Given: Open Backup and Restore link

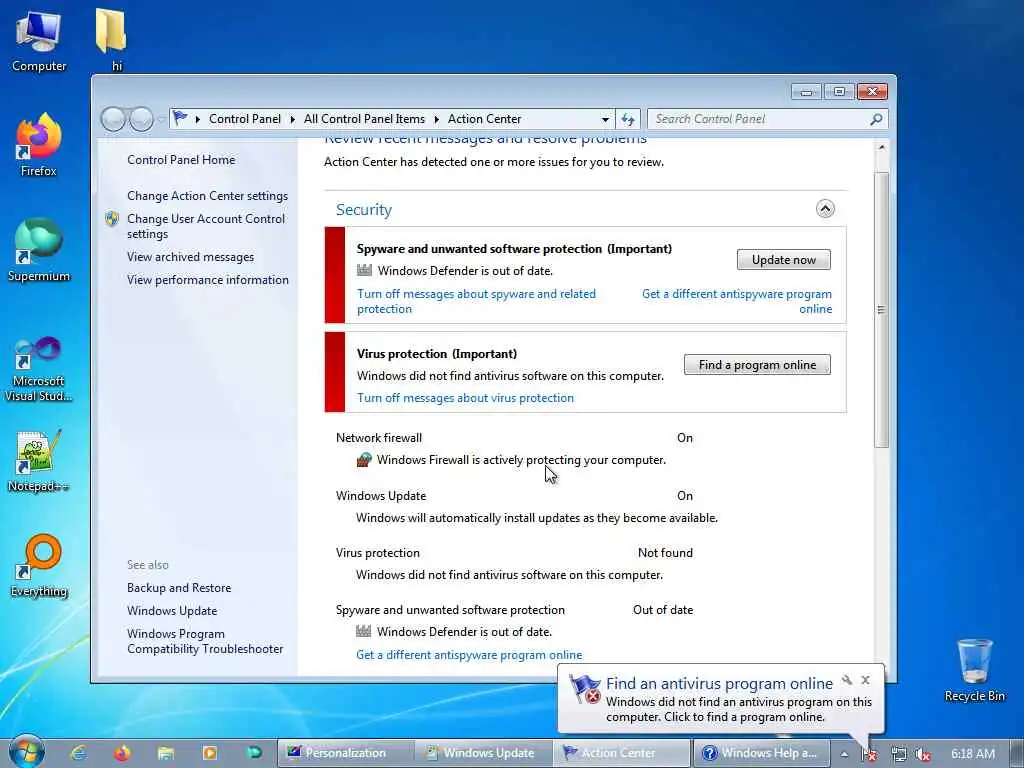Looking at the screenshot, I should pyautogui.click(x=179, y=588).
